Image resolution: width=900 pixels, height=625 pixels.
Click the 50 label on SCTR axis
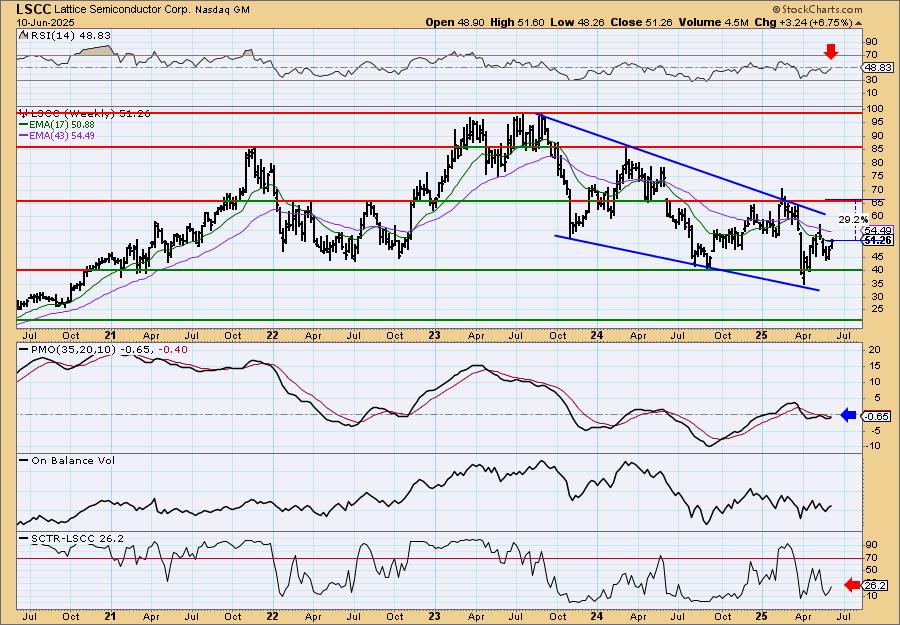tap(871, 570)
